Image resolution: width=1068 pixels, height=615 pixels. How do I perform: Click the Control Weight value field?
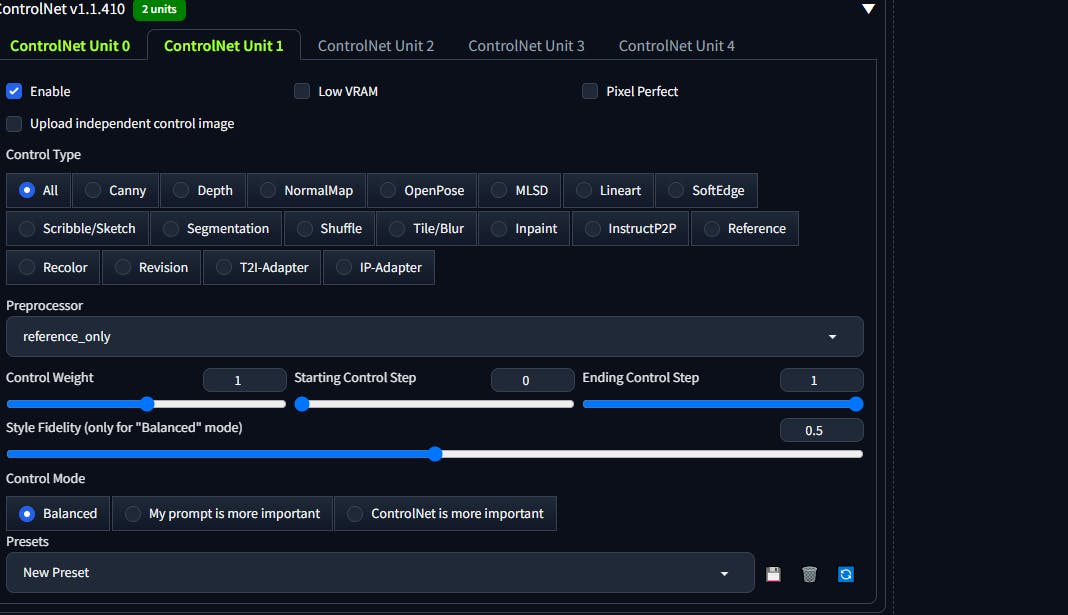[244, 380]
